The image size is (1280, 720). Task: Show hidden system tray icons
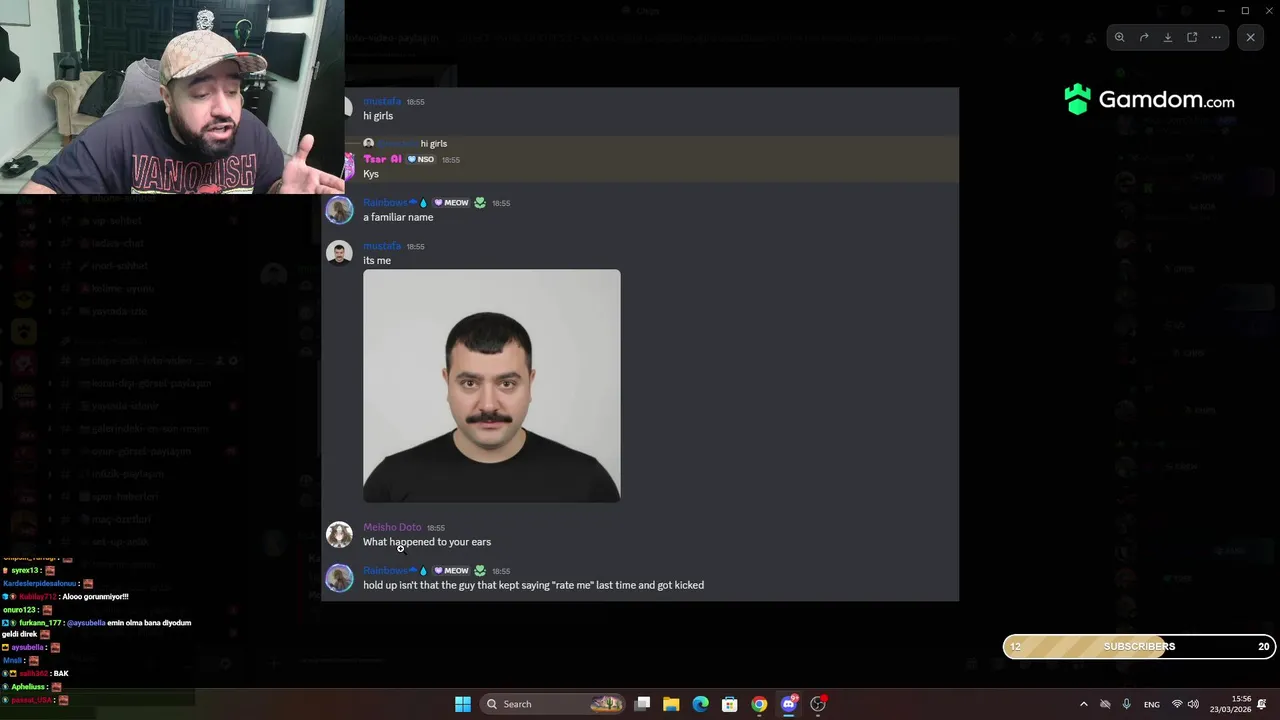click(x=1083, y=704)
